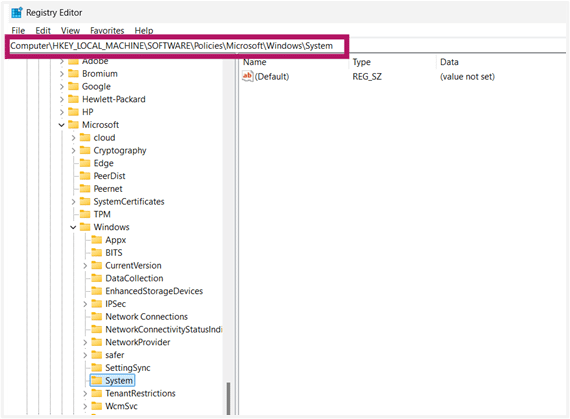Image resolution: width=570 pixels, height=419 pixels.
Task: Click the Peernet folder icon
Action: [85, 189]
